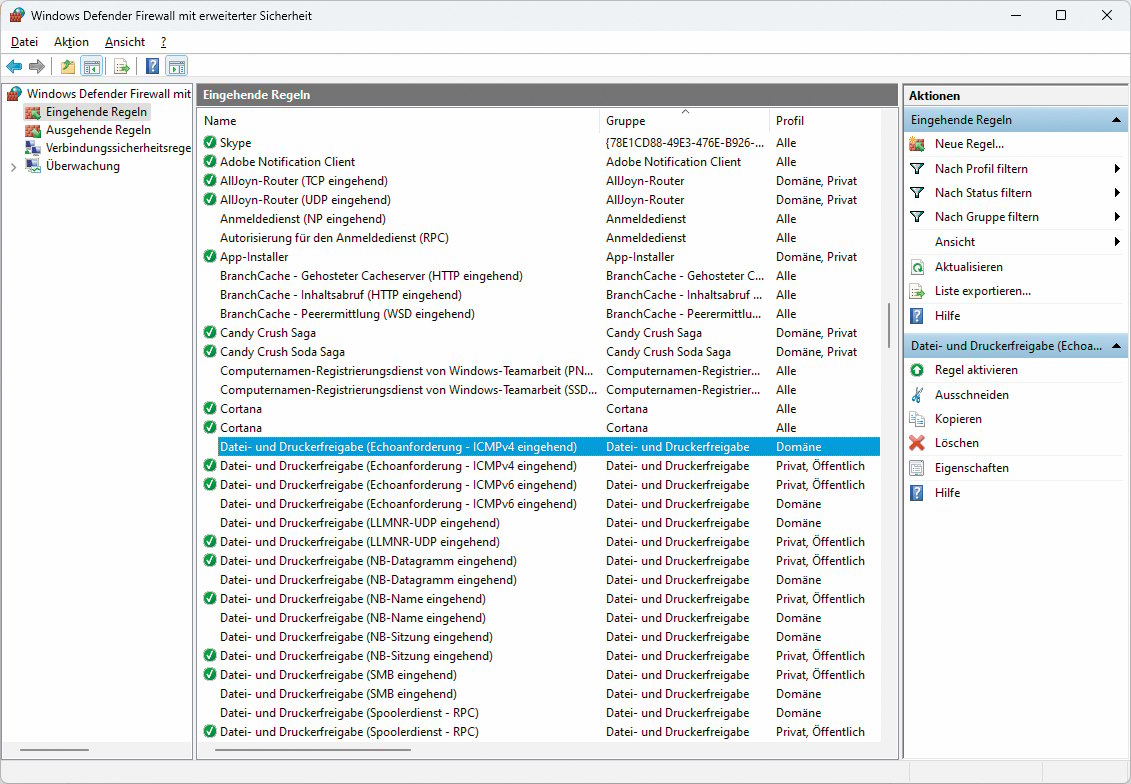The height and width of the screenshot is (784, 1131).
Task: Select Autorisierung für den Anmeldedienst (RPC) rule
Action: pyautogui.click(x=541, y=237)
